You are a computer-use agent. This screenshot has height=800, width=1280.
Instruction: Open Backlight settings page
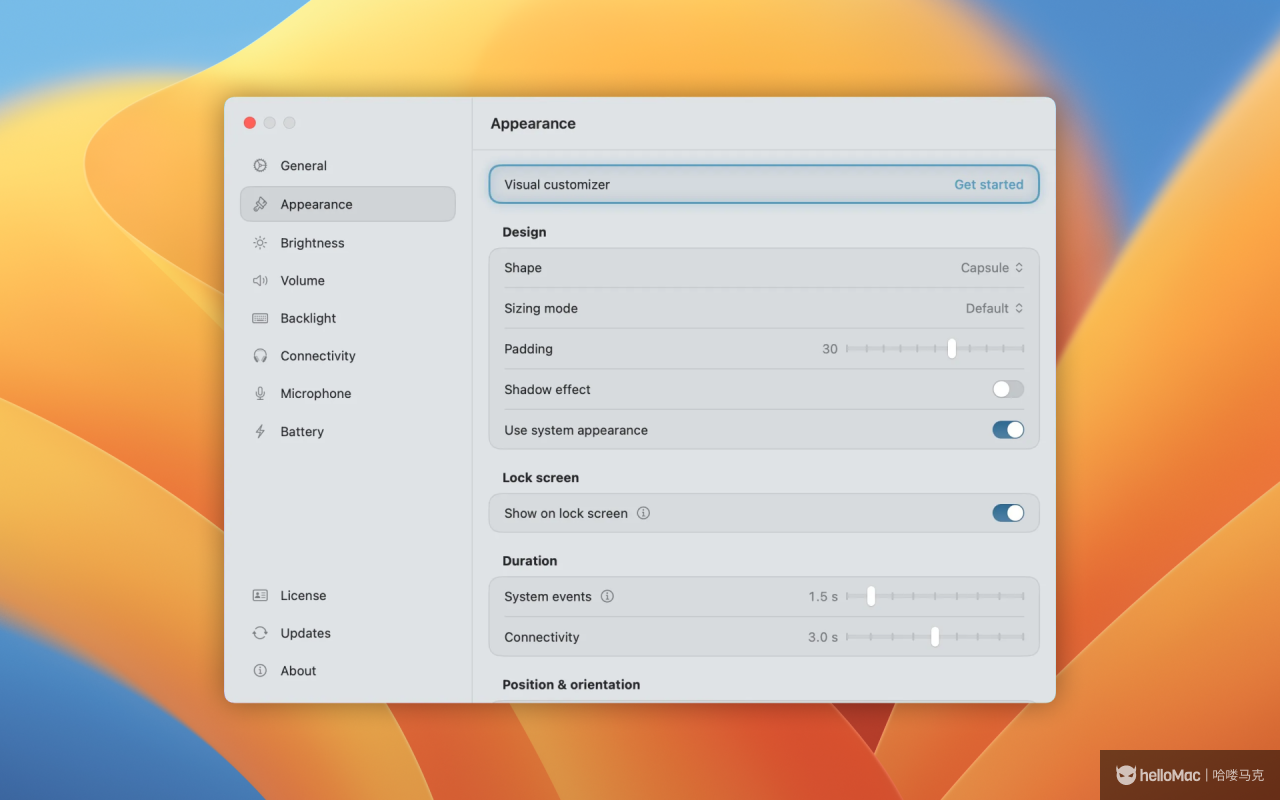click(x=308, y=318)
